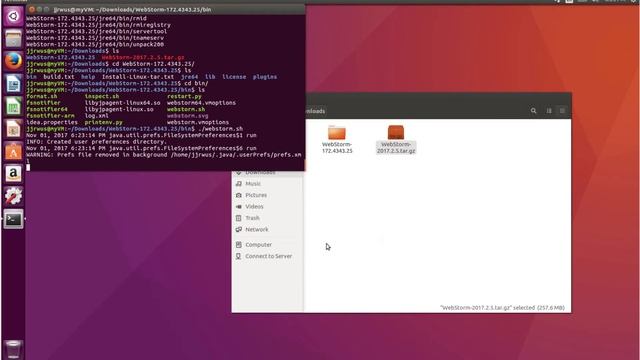Viewport: 640px width, 360px height.
Task: Open the Ubuntu Dash search launcher
Action: point(13,16)
